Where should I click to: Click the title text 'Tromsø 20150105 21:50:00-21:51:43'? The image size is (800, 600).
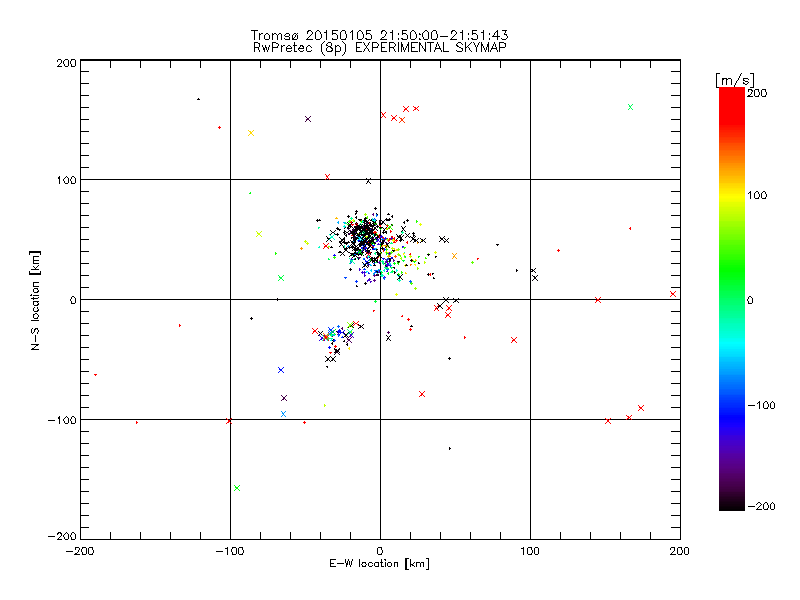click(379, 35)
